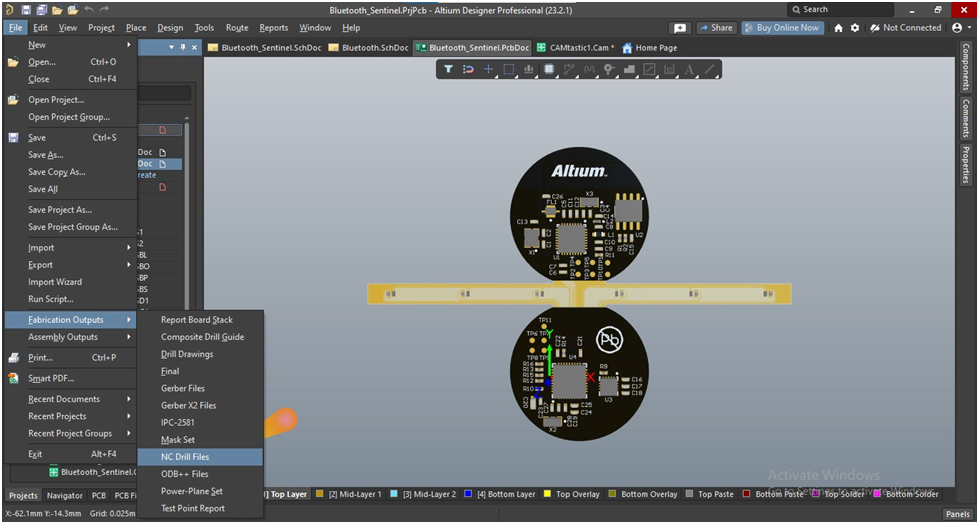979x524 pixels.
Task: Pick the place via tool
Action: pos(609,69)
